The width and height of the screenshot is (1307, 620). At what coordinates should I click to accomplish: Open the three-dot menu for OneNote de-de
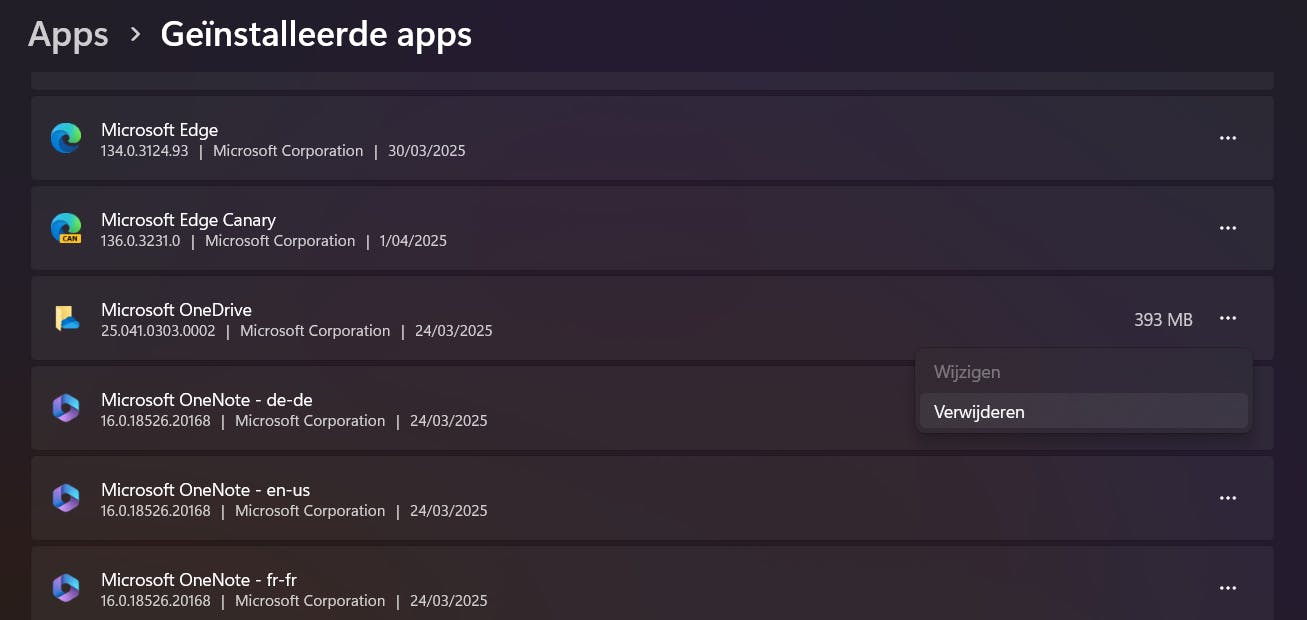(x=1228, y=408)
